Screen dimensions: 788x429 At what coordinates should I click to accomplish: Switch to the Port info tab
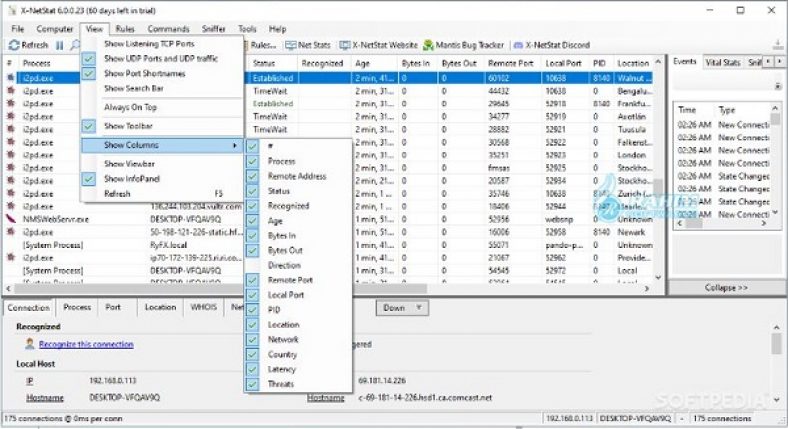[x=113, y=307]
